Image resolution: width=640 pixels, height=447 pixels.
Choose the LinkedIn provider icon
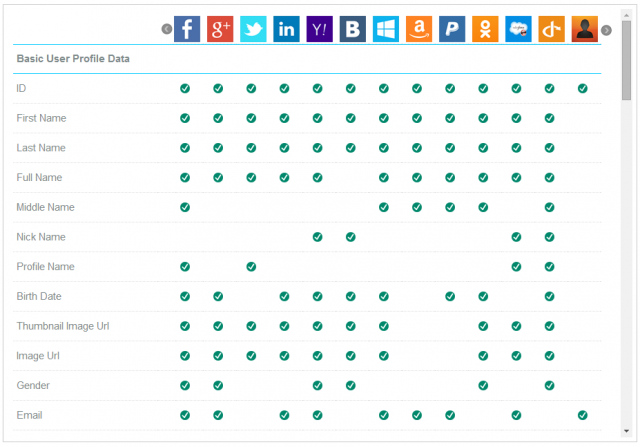pyautogui.click(x=286, y=29)
